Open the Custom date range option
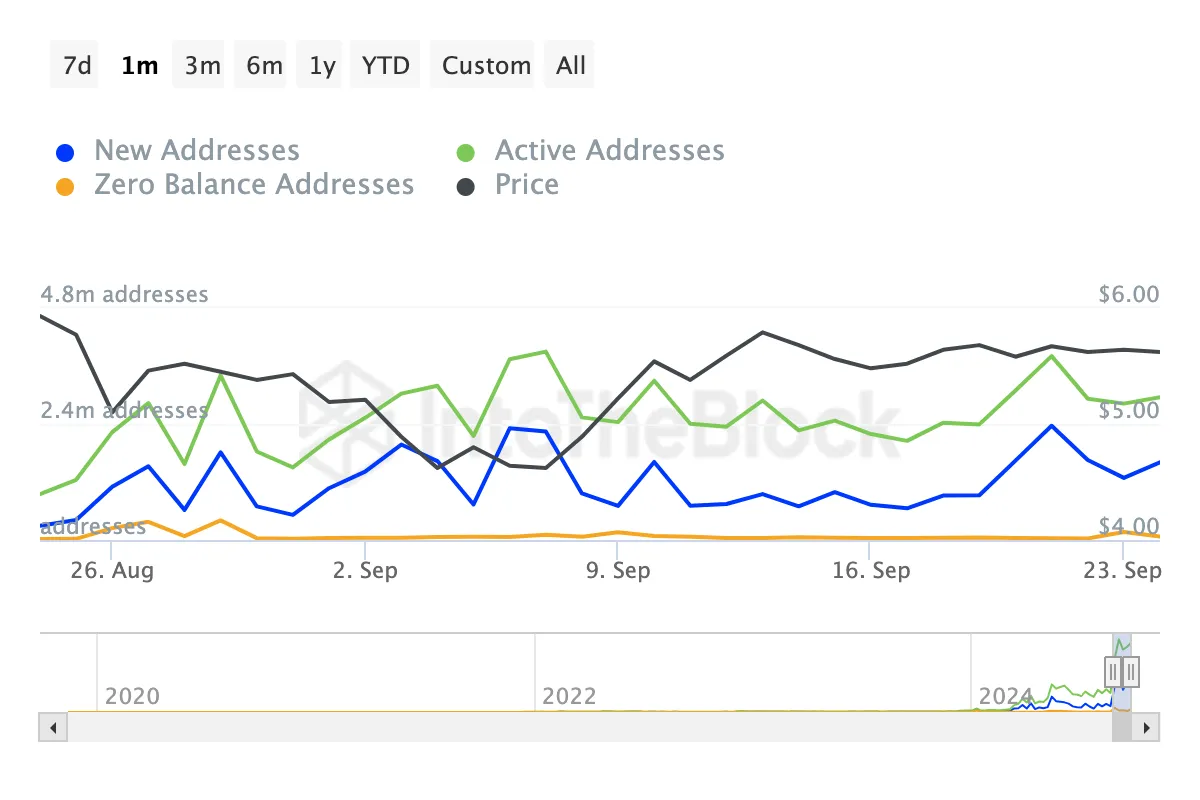Viewport: 1200px width, 800px height. 486,66
